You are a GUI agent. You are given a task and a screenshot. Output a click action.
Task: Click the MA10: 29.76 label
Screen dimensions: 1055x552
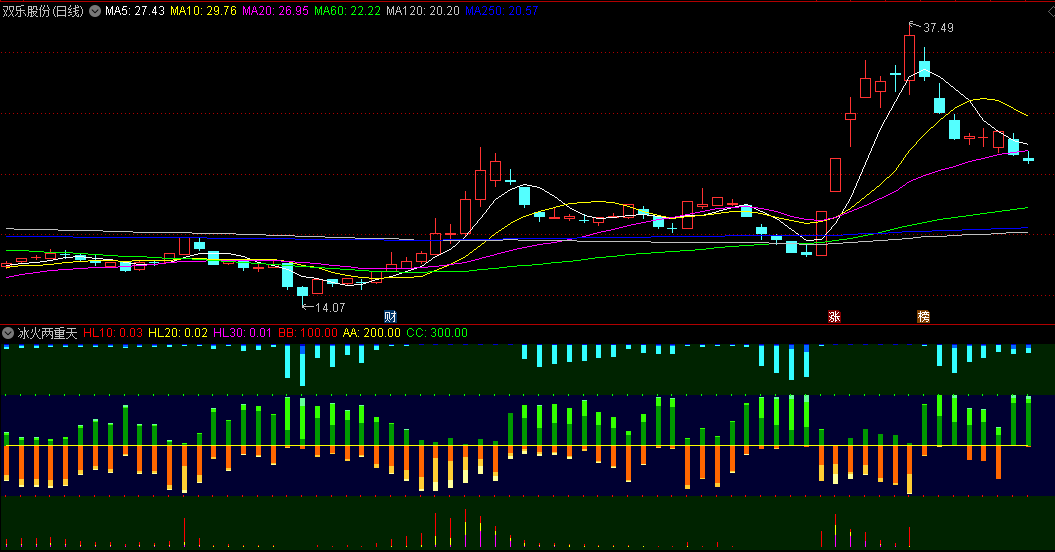(203, 11)
